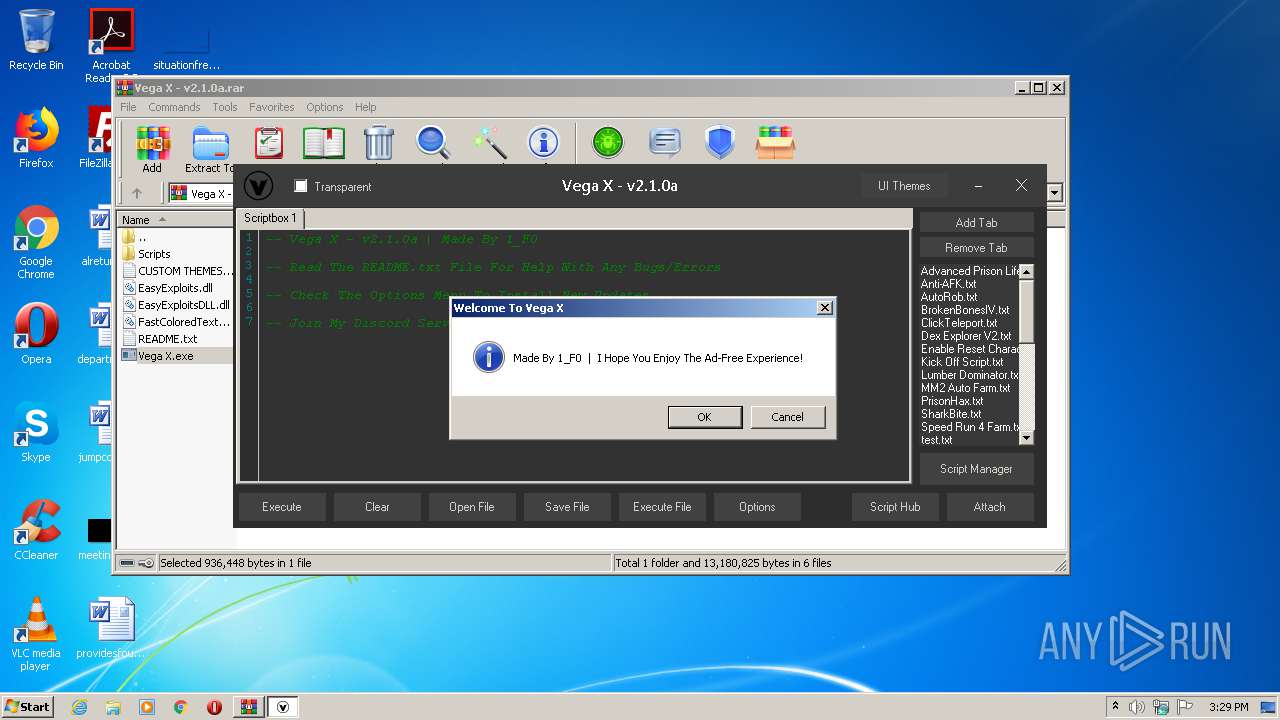Click the Script Hub button
Screen dimensions: 1280x720
pos(895,507)
